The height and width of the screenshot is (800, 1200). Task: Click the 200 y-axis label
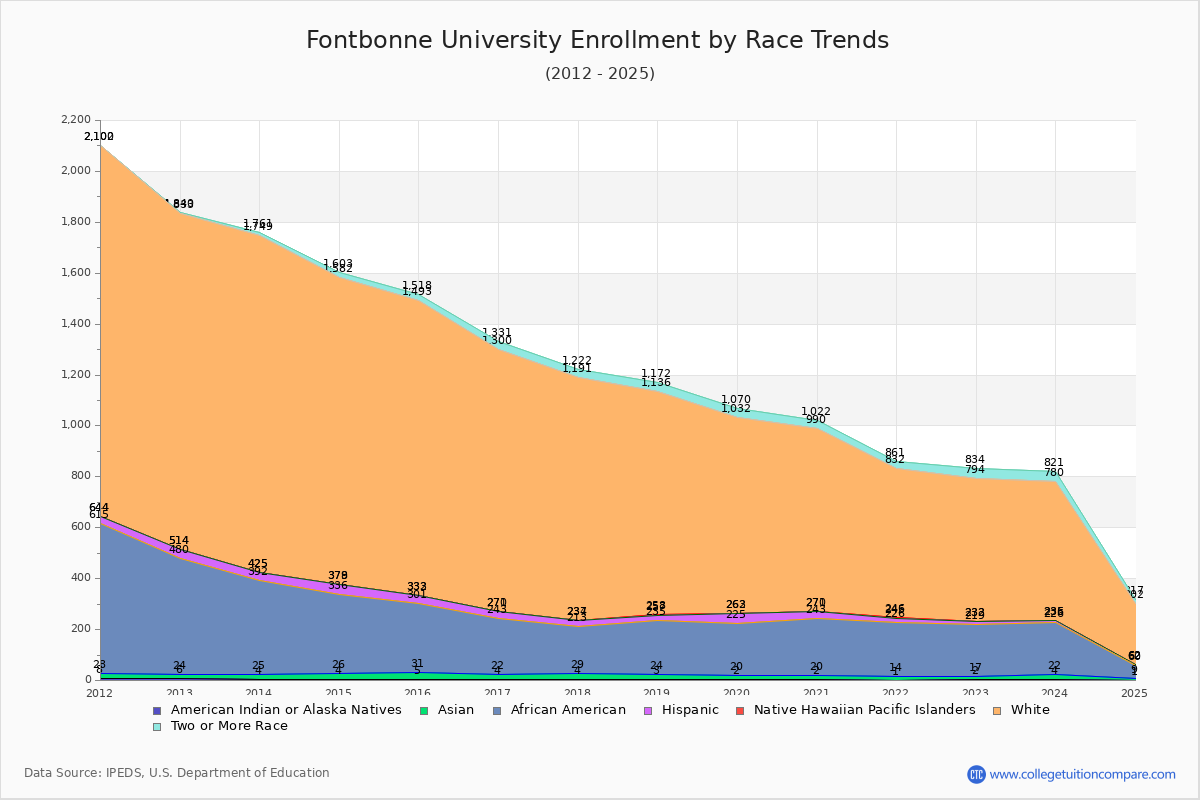coord(82,629)
